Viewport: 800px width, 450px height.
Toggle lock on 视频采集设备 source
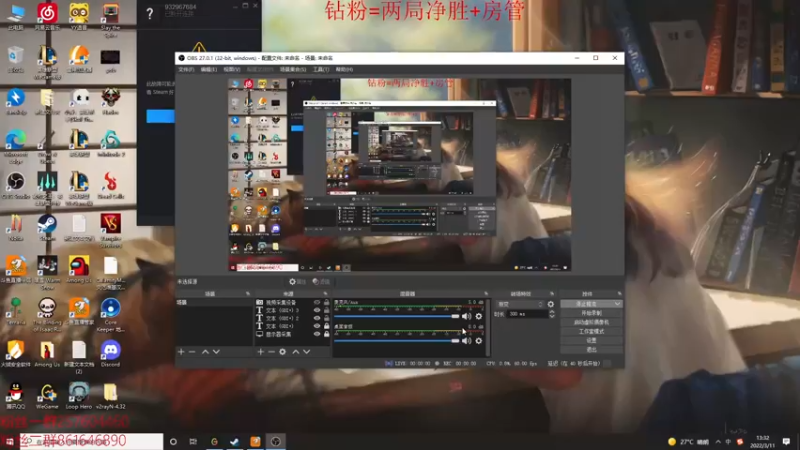(x=327, y=303)
